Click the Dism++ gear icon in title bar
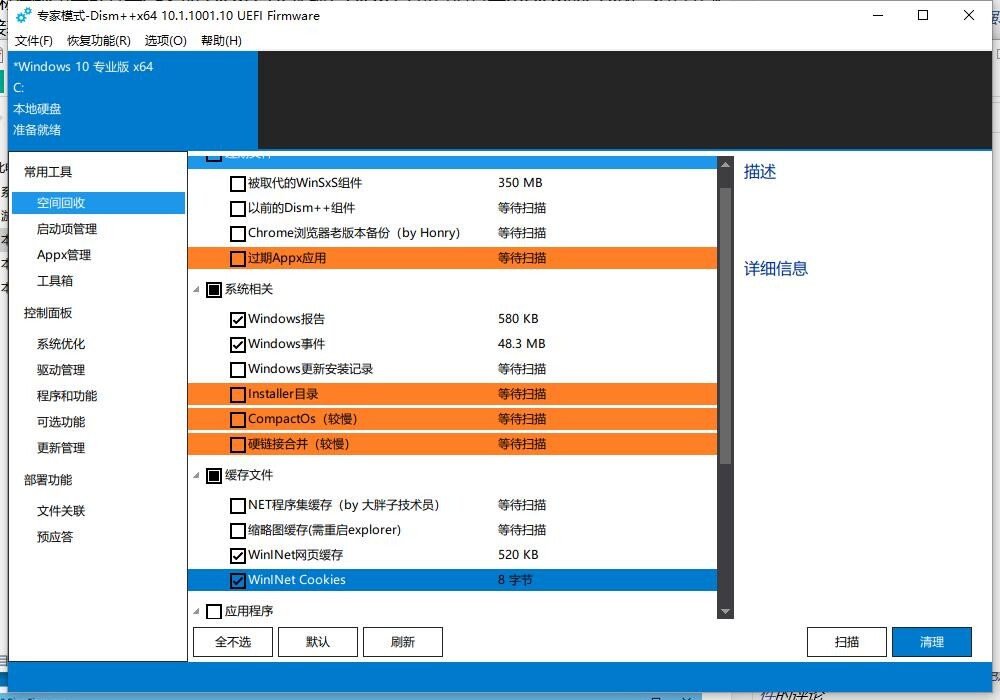Viewport: 1000px width, 700px height. [24, 16]
